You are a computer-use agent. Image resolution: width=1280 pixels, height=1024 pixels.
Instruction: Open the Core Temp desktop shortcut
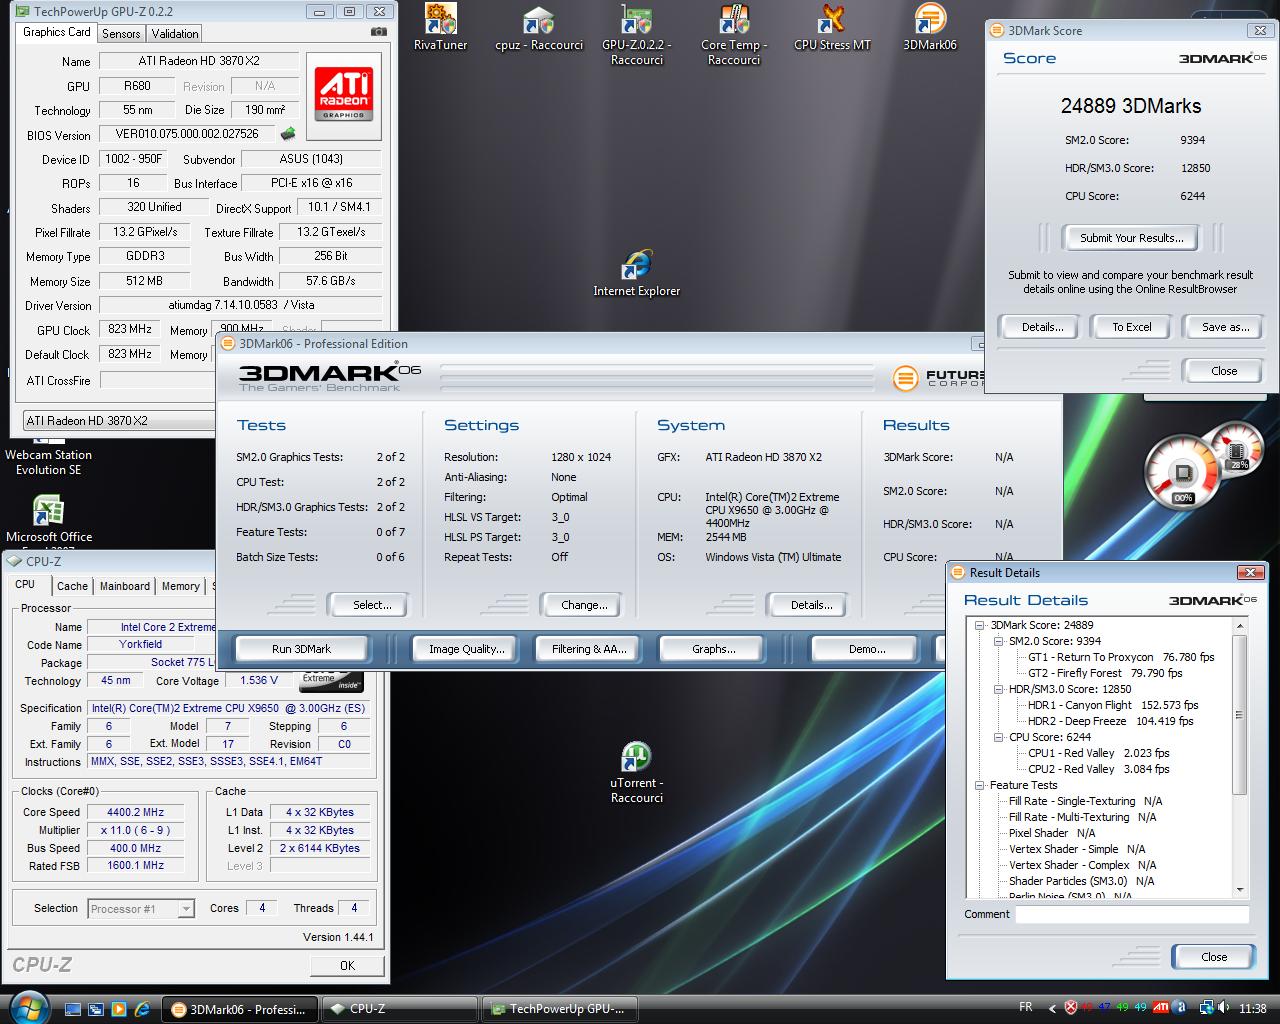[x=734, y=34]
